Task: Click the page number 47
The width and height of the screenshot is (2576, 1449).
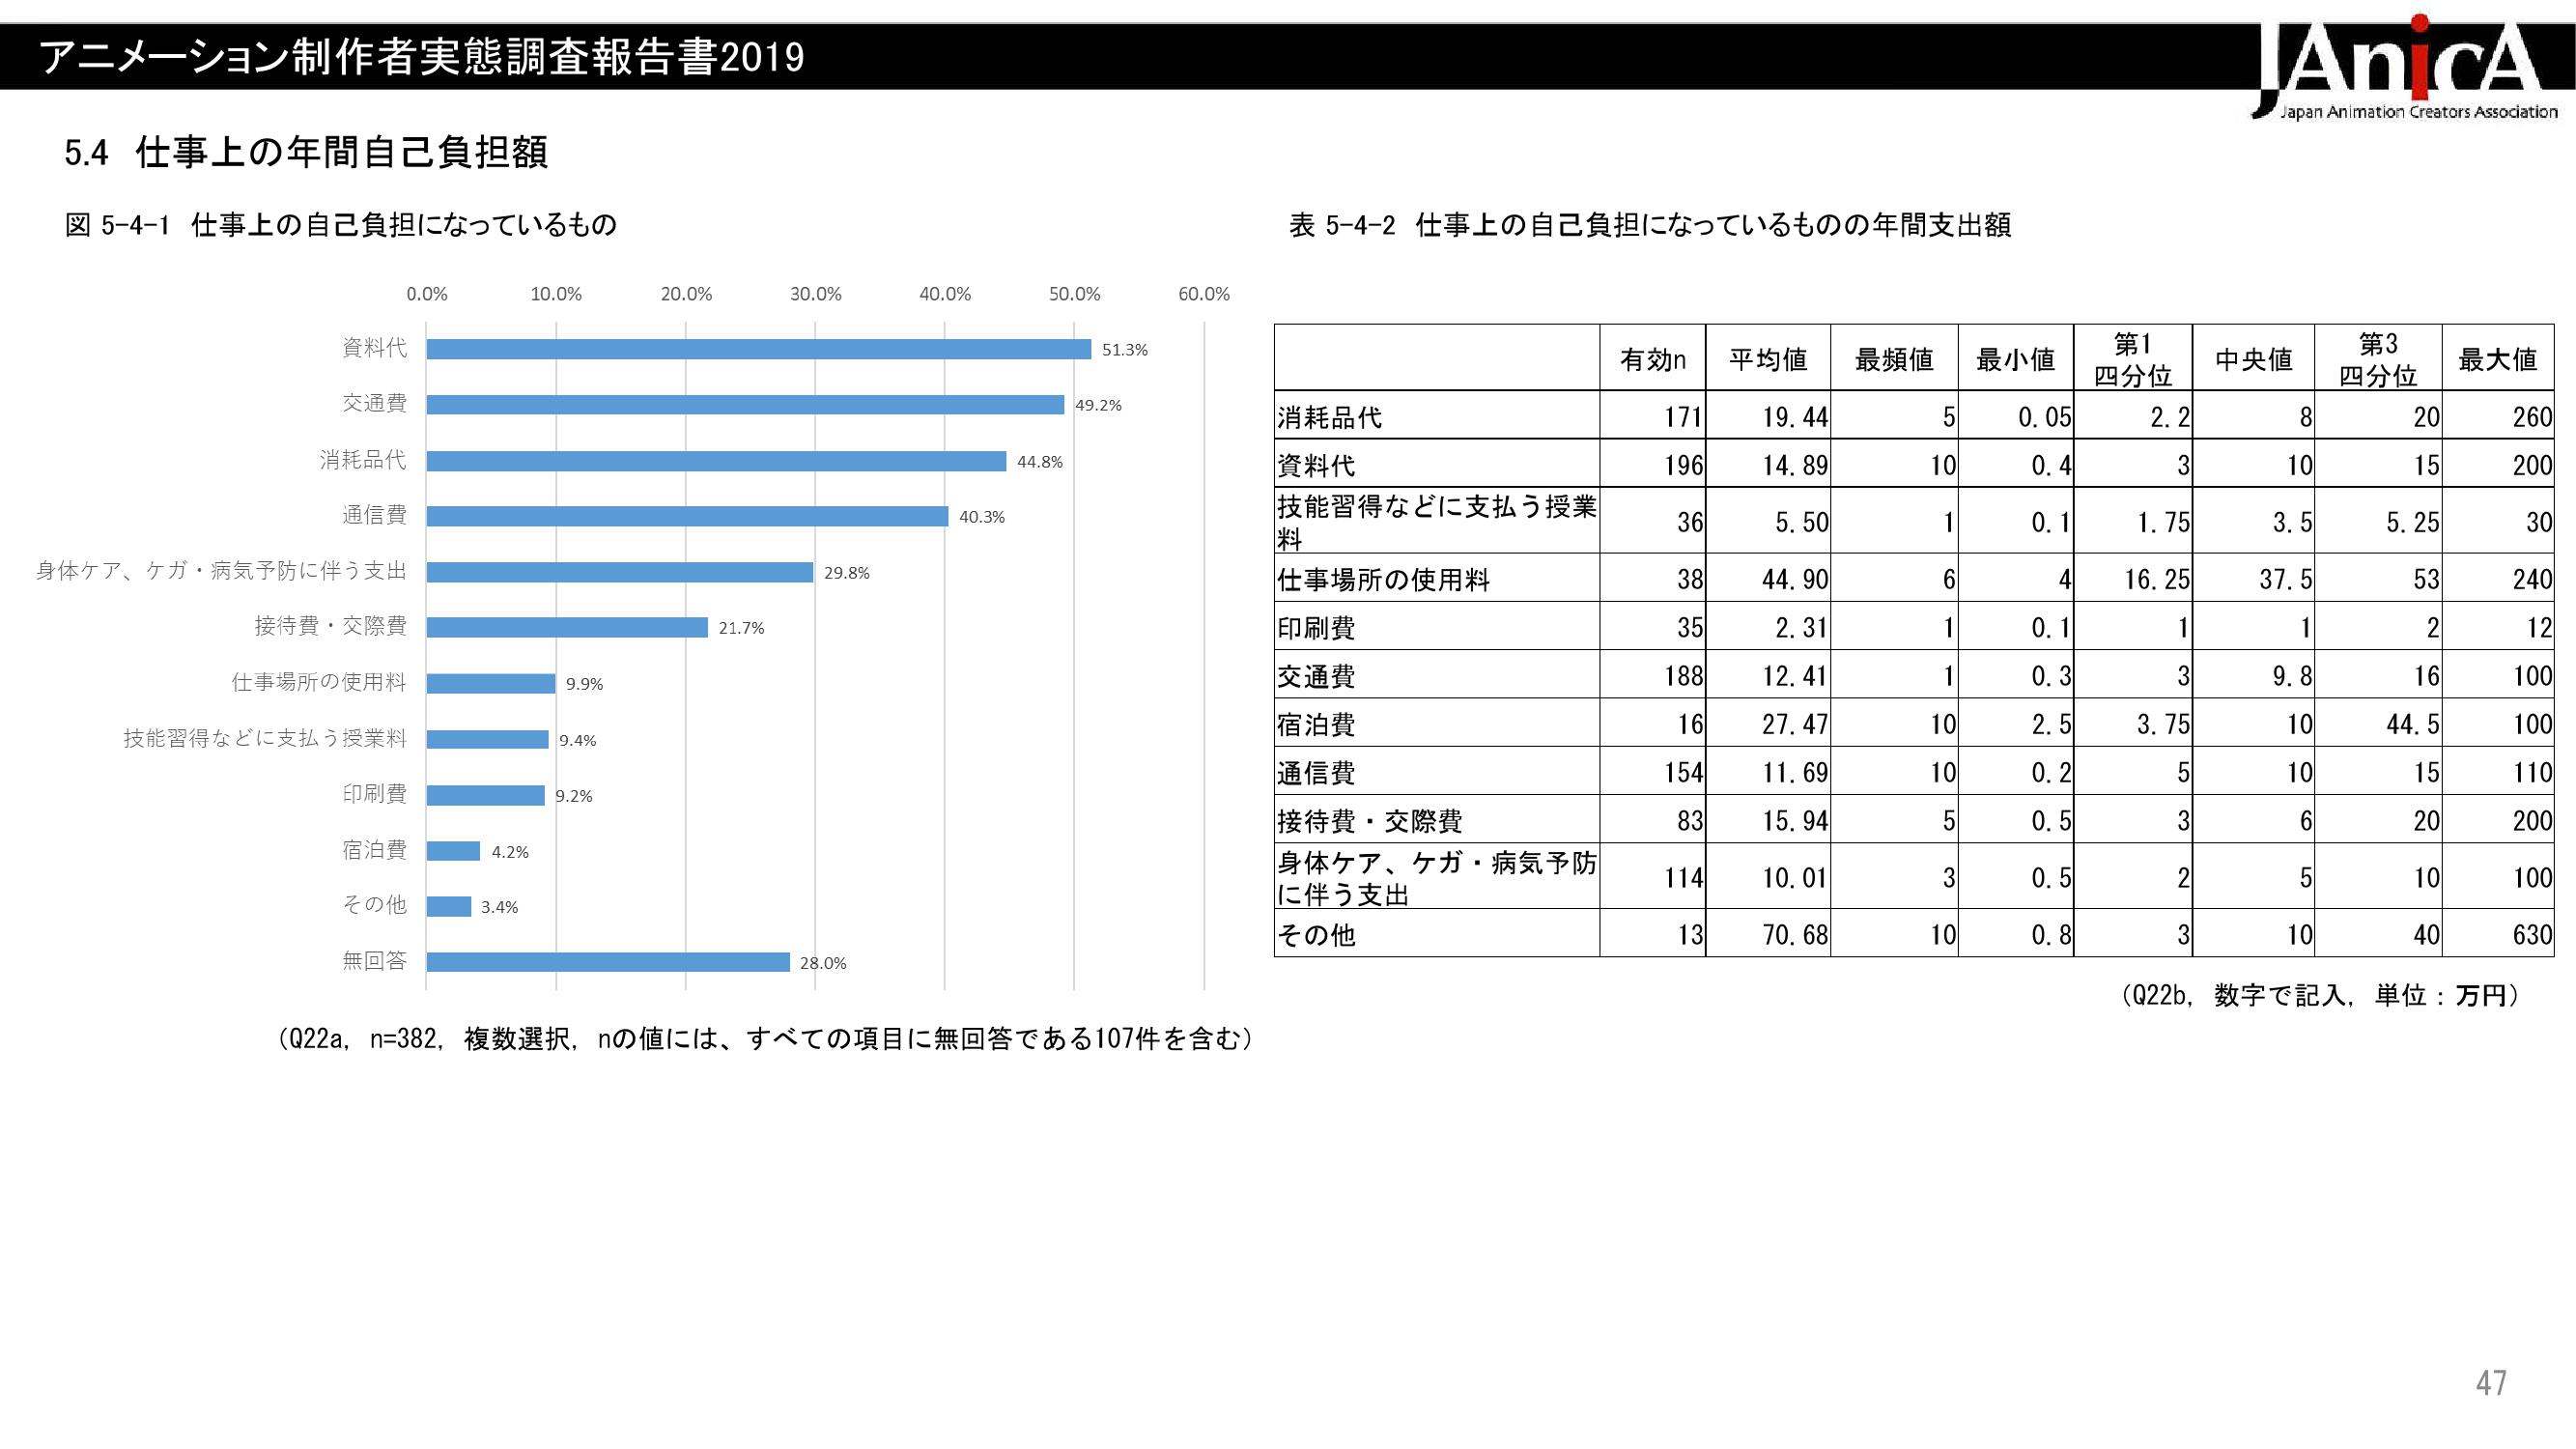Action: coord(2490,1383)
